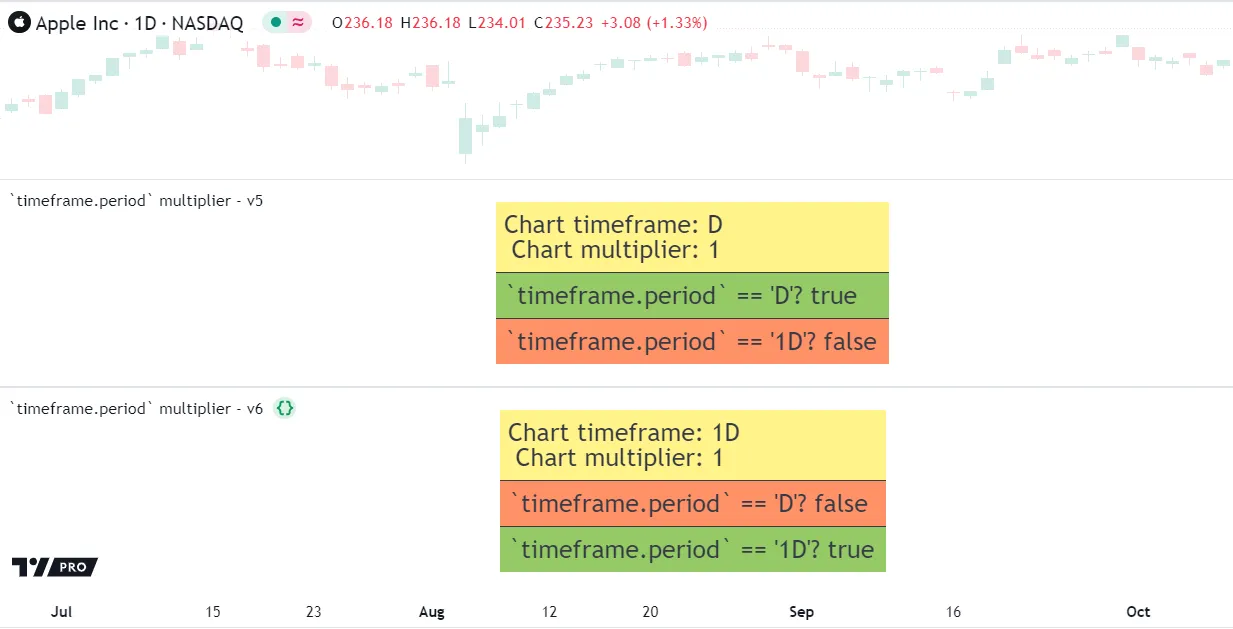Click the orange "== '1D'? false" cell
Viewport: 1233px width, 629px height.
(x=692, y=341)
